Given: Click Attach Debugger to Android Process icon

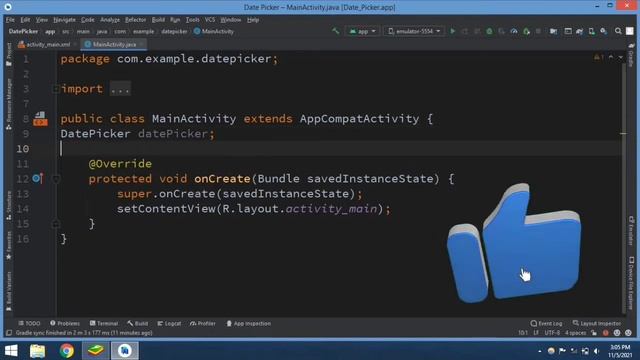Looking at the screenshot, I should (527, 31).
